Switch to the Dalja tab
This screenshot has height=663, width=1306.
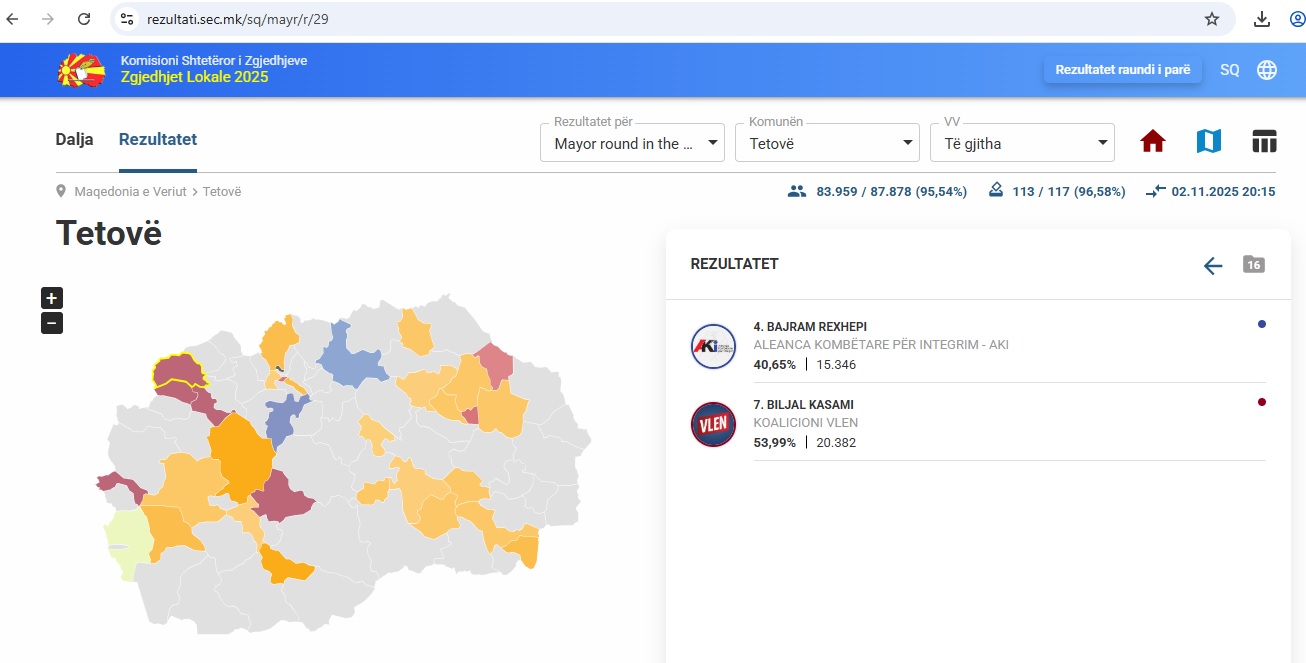pyautogui.click(x=74, y=140)
